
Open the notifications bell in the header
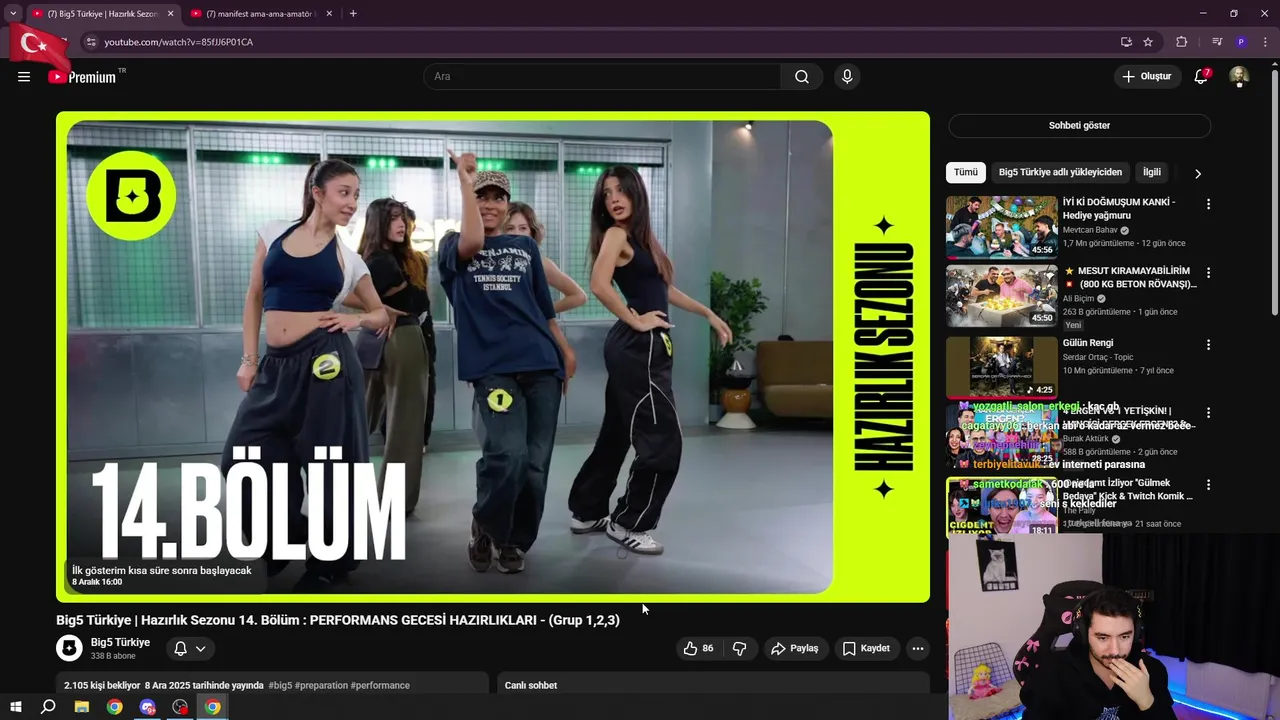coord(1201,77)
